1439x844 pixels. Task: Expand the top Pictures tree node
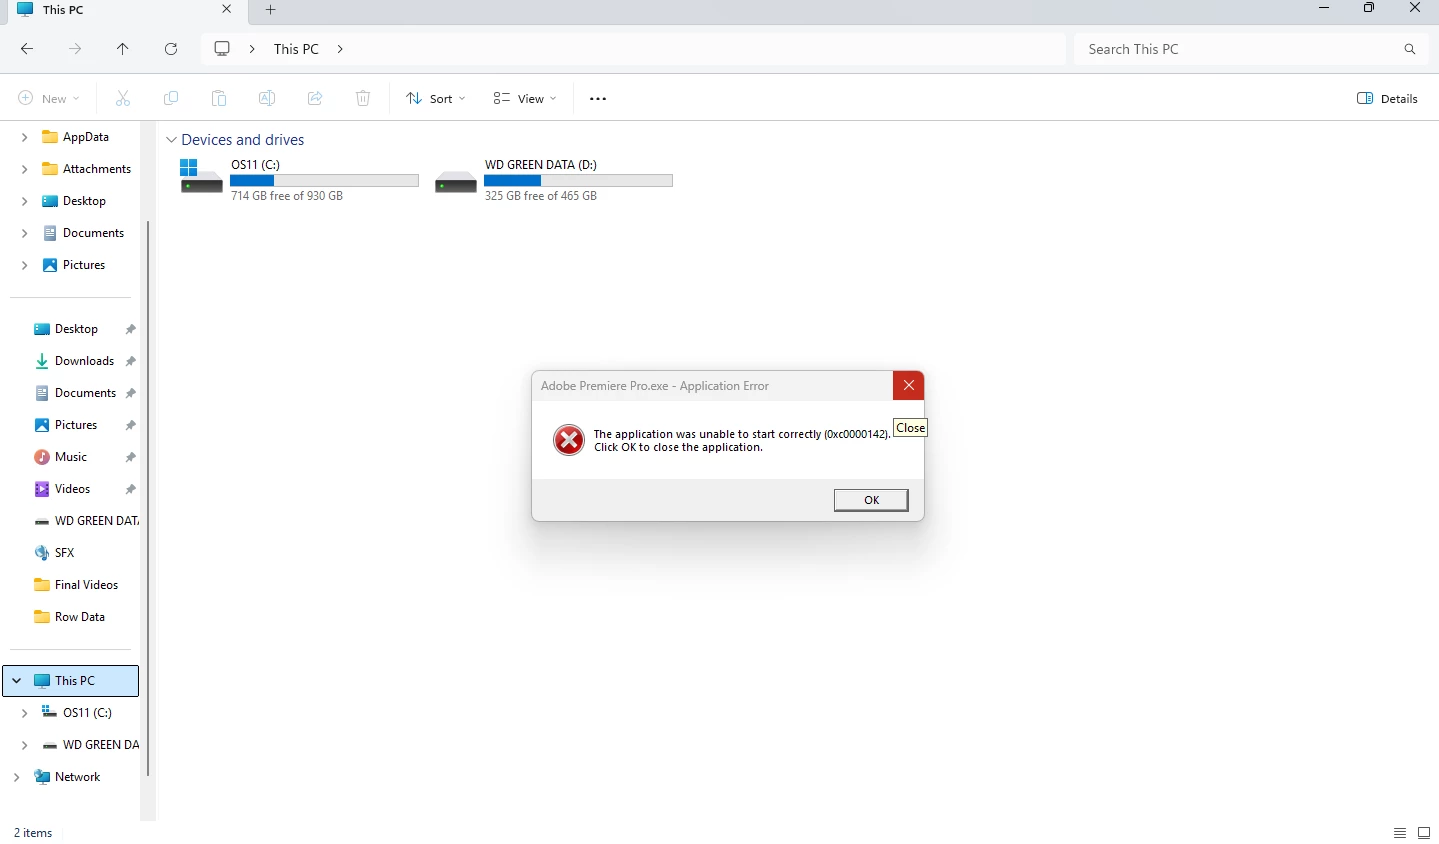[24, 265]
